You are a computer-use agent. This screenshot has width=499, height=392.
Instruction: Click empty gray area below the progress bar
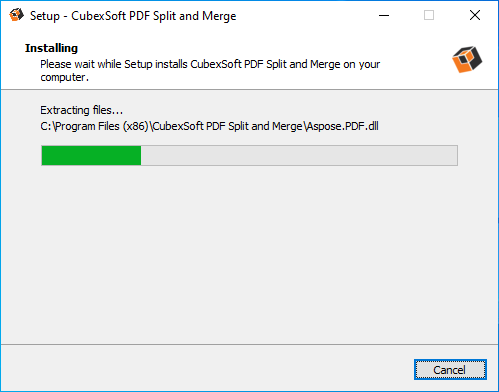coord(249,253)
